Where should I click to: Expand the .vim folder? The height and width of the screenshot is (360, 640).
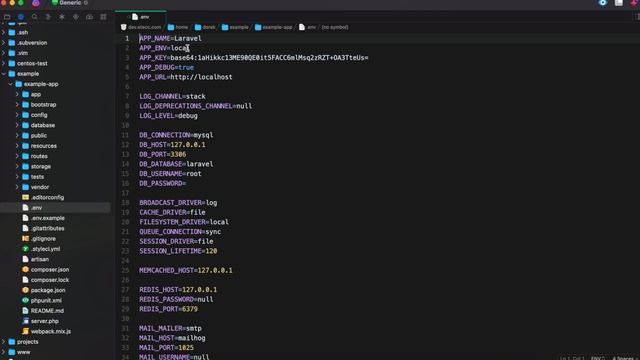[4, 53]
